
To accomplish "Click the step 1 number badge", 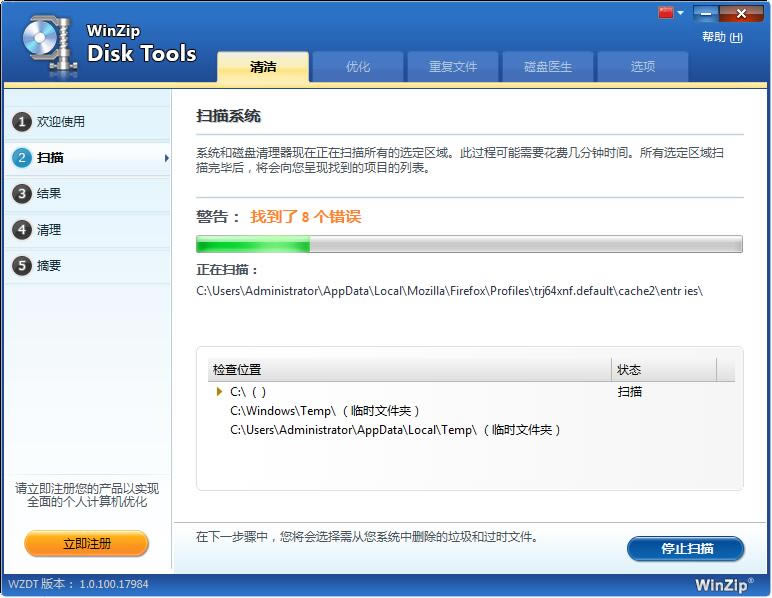I will (22, 122).
